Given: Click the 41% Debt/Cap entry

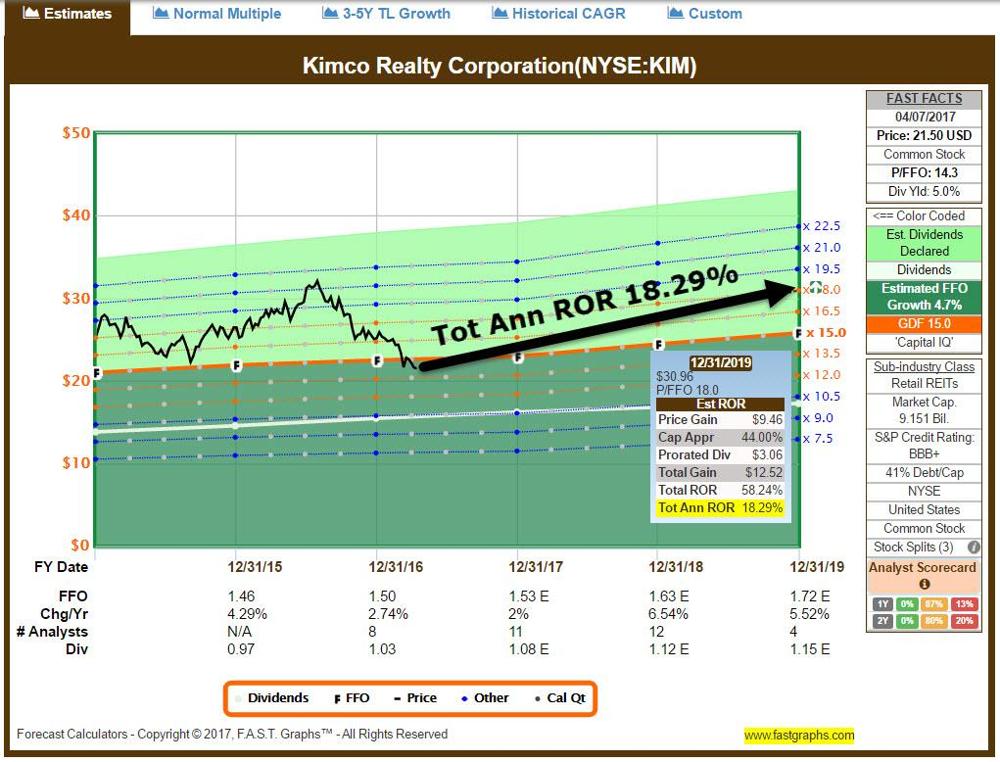Looking at the screenshot, I should [924, 473].
